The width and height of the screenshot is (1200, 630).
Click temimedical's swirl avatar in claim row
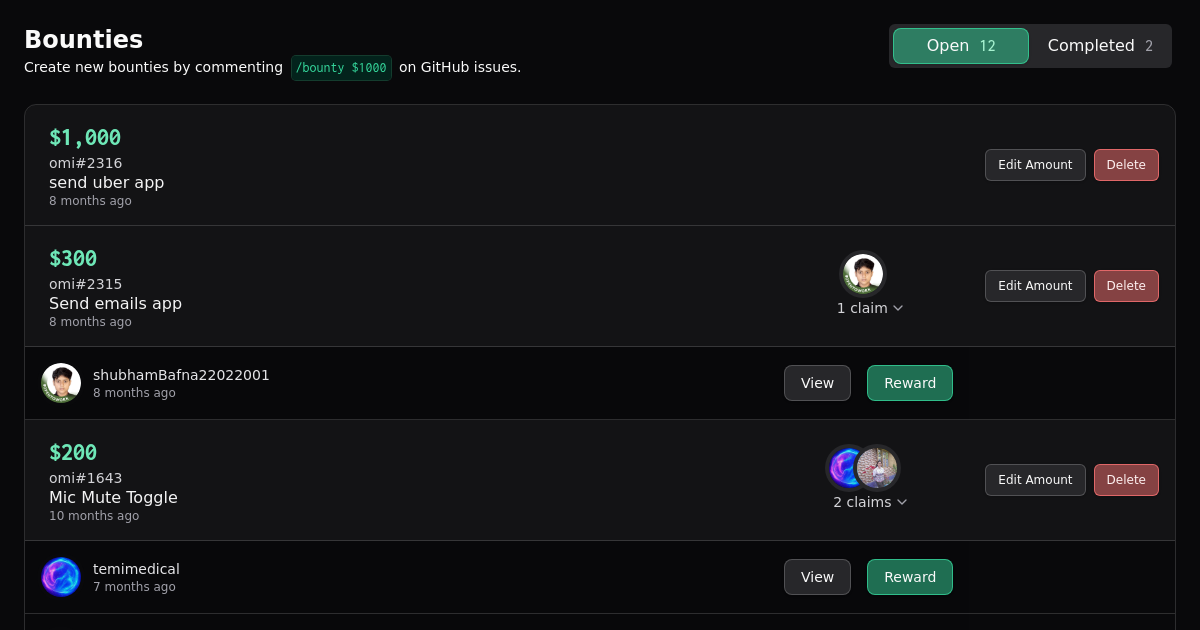coord(61,577)
